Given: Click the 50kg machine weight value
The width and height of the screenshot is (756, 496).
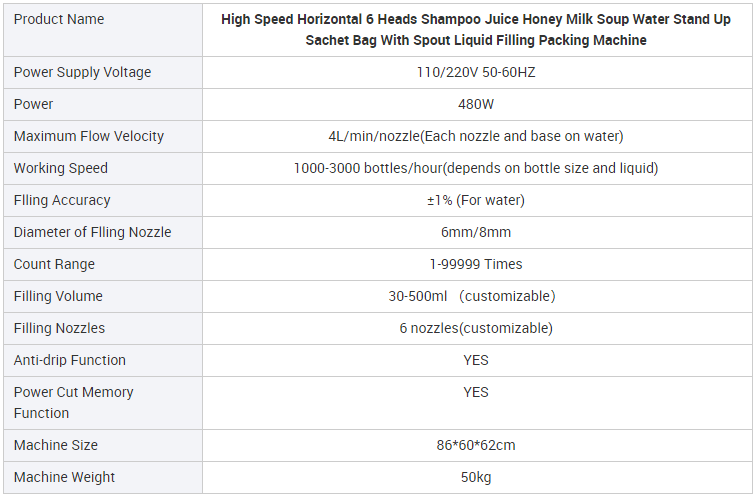Looking at the screenshot, I should tap(476, 477).
